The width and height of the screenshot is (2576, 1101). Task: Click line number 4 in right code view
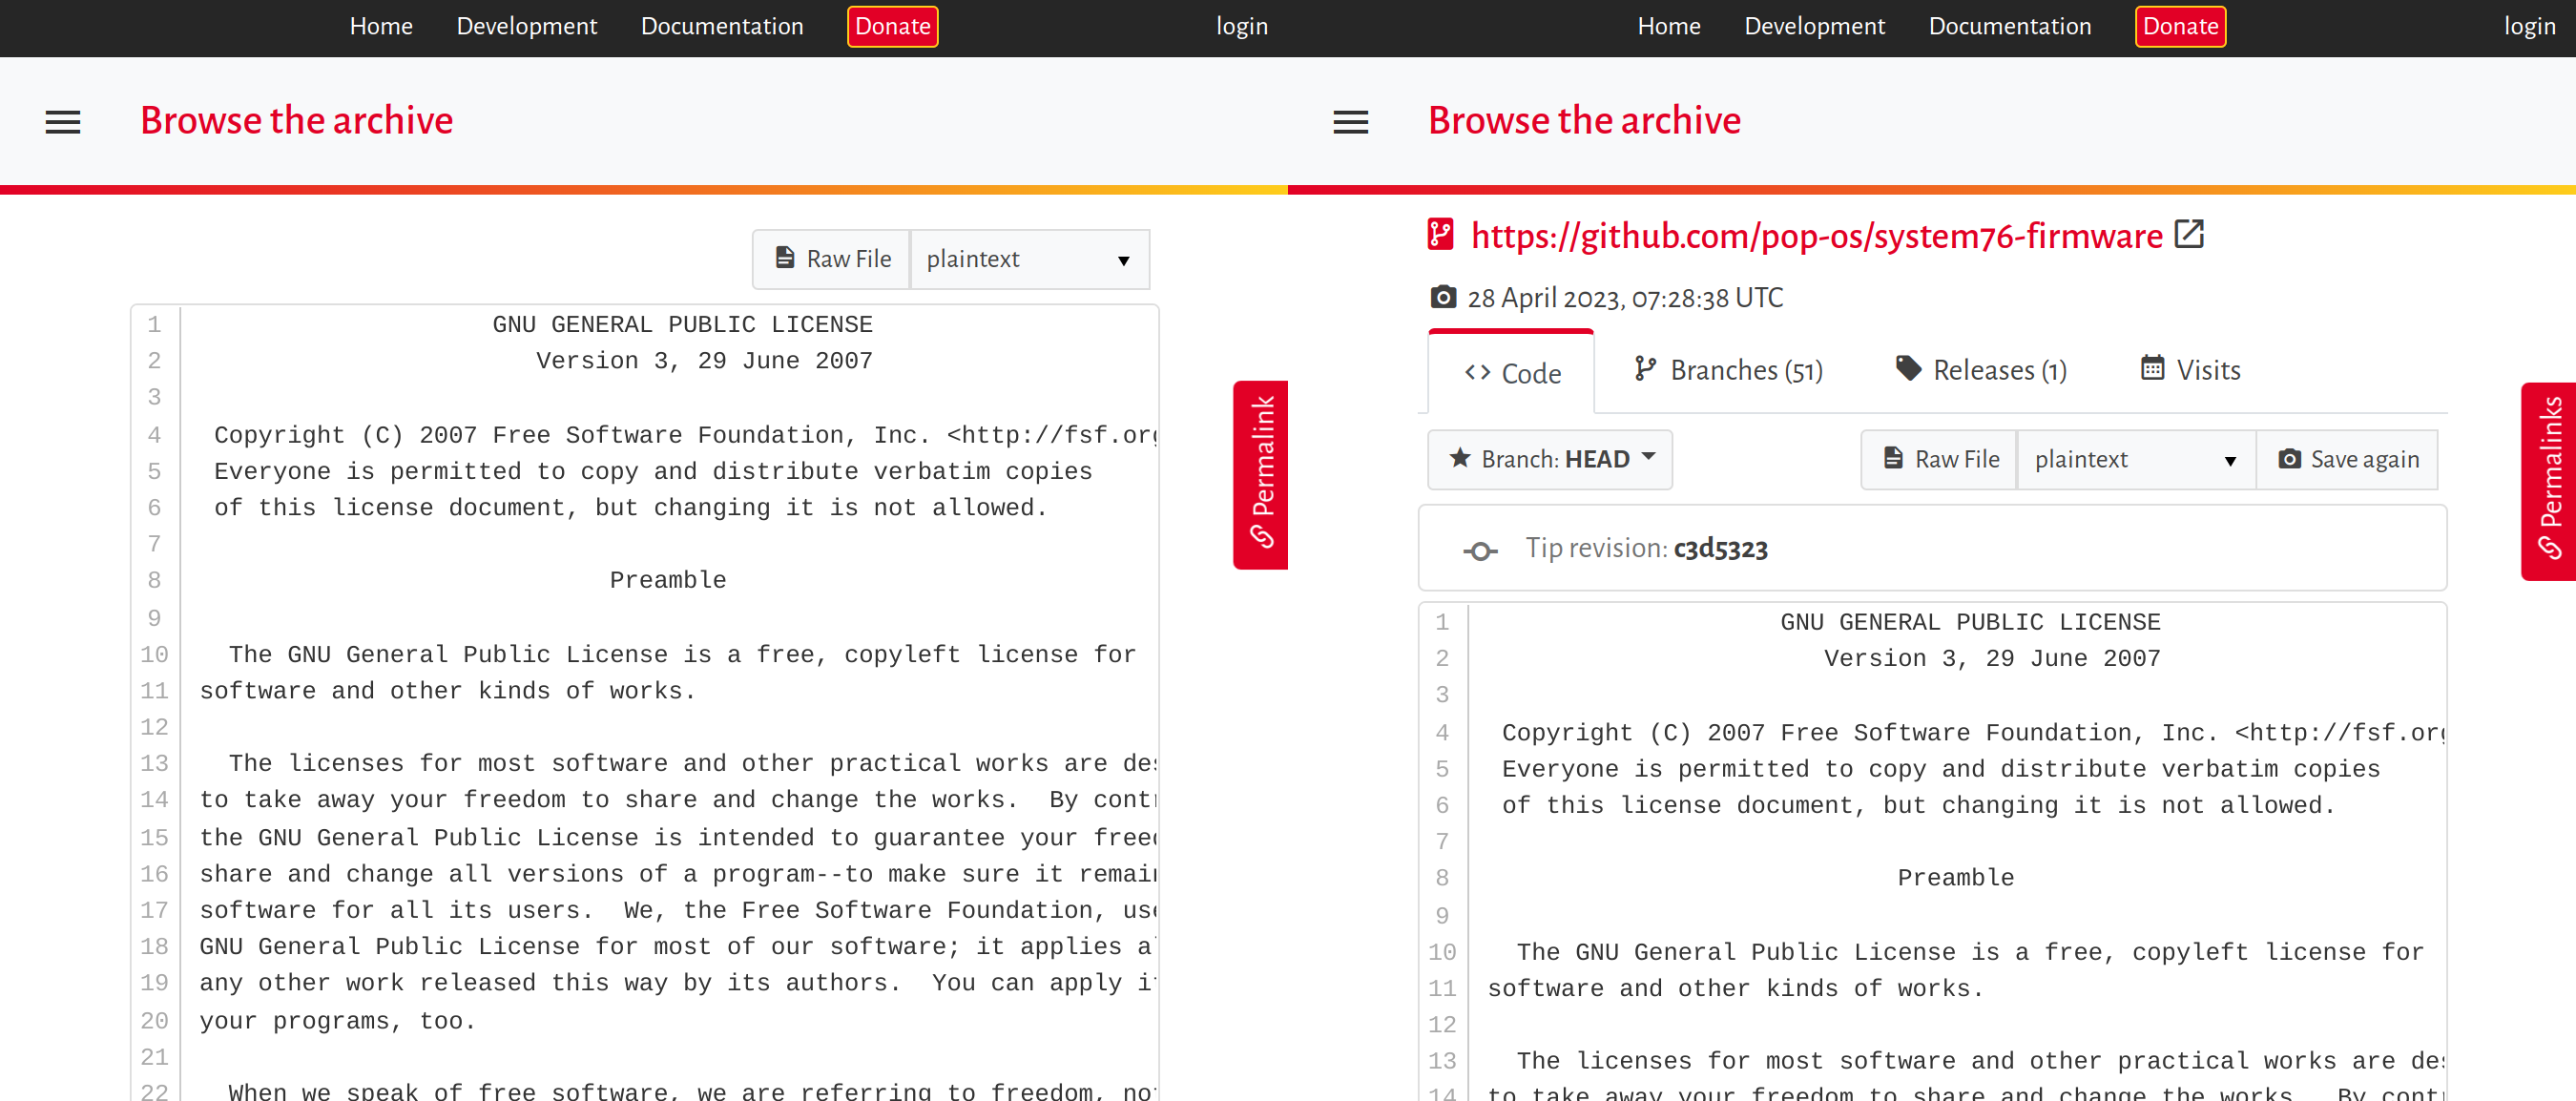1442,732
